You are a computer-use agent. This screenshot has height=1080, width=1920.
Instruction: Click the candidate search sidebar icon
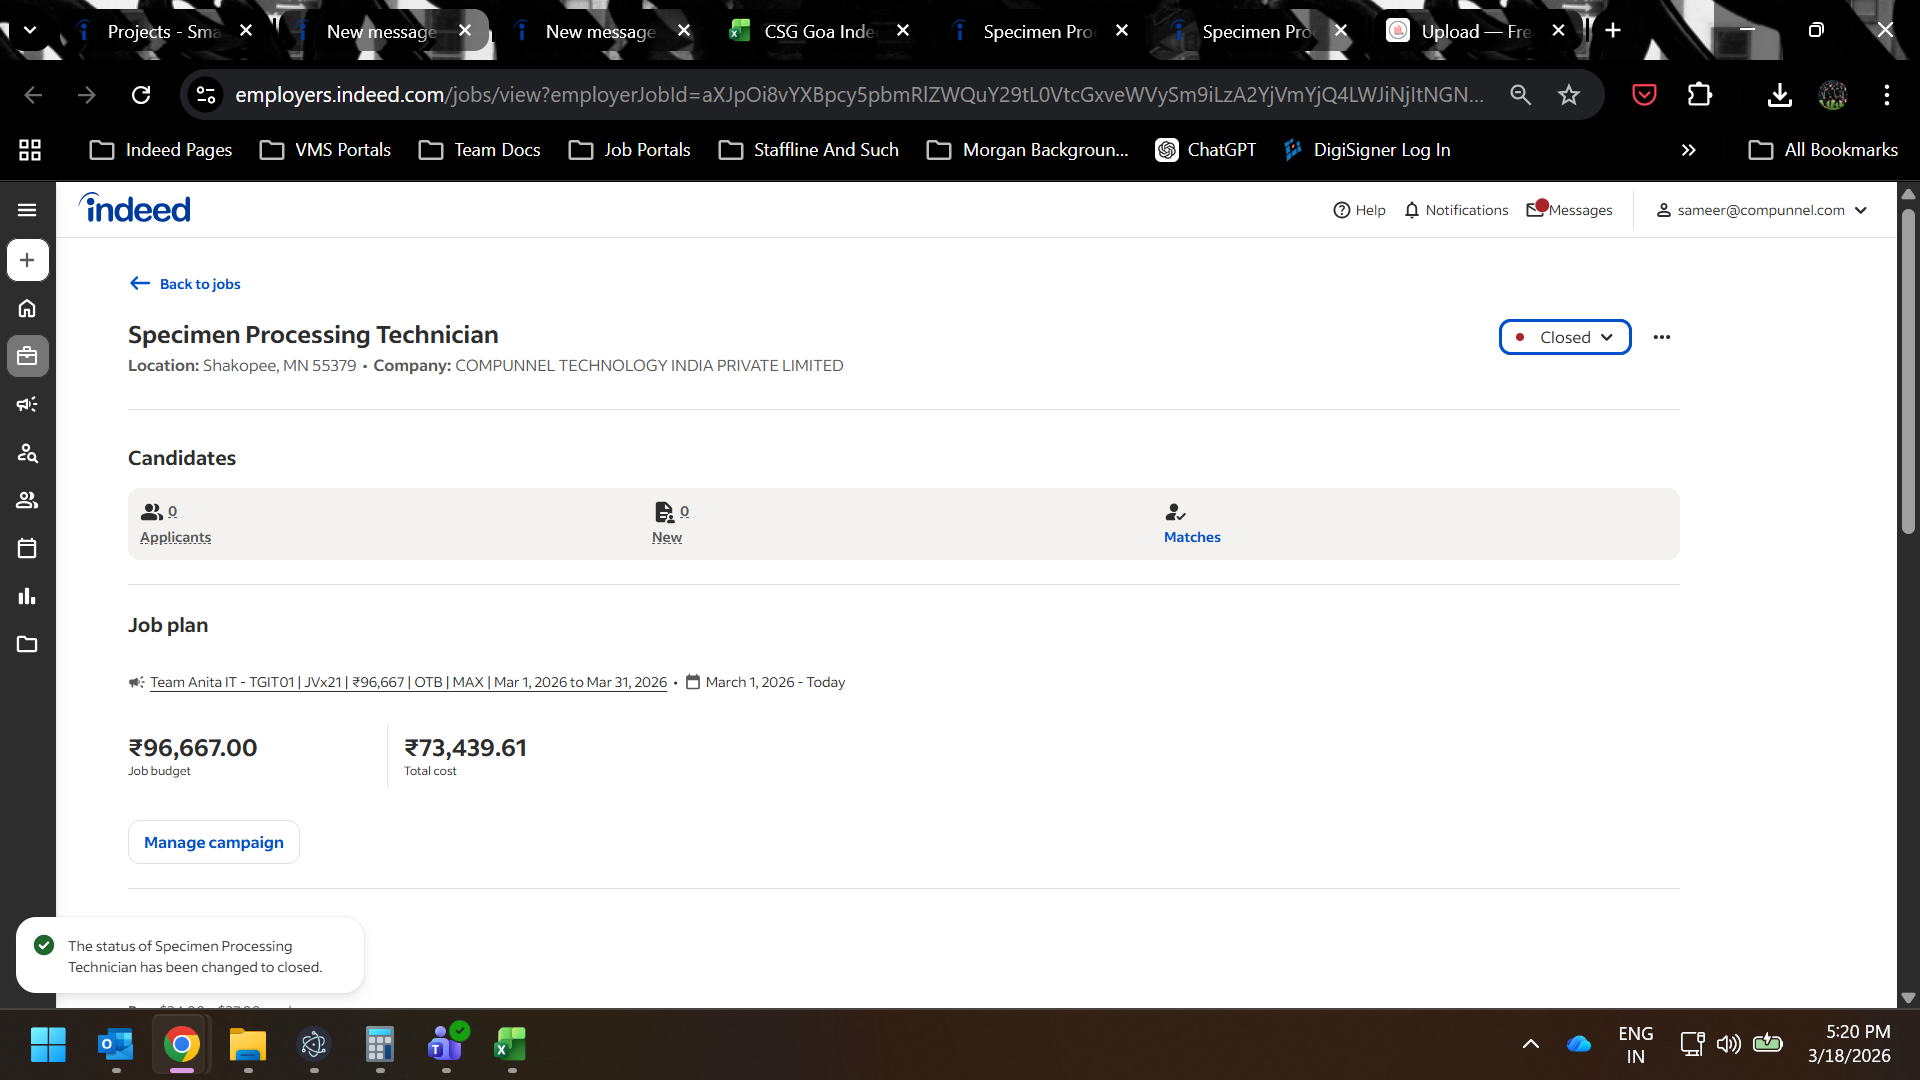27,453
